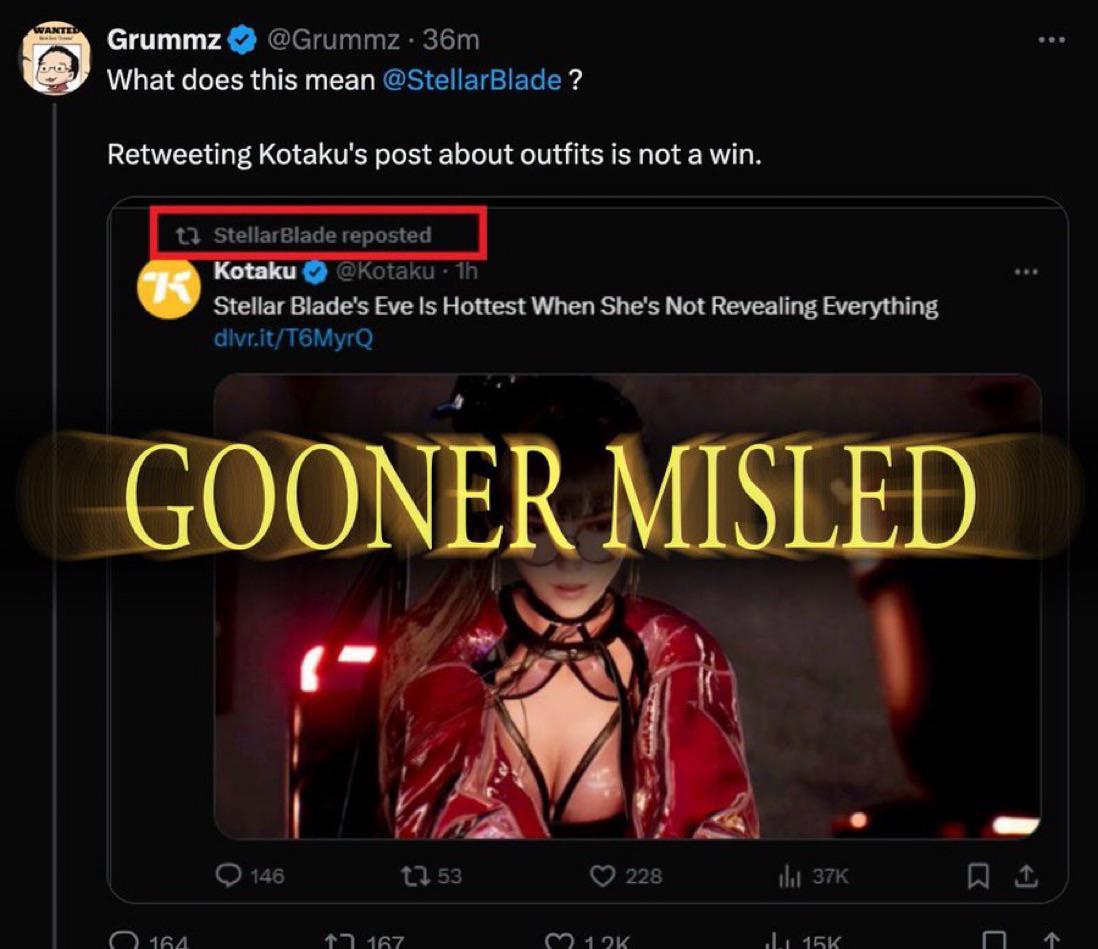Open the dlvr.it/T6MyrQ article link
This screenshot has width=1098, height=949.
(293, 338)
